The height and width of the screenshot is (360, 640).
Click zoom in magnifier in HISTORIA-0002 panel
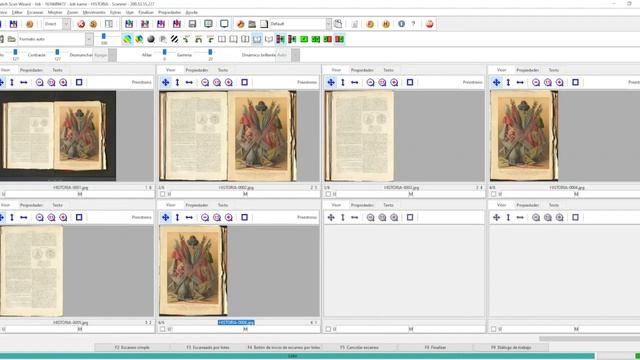tap(229, 82)
